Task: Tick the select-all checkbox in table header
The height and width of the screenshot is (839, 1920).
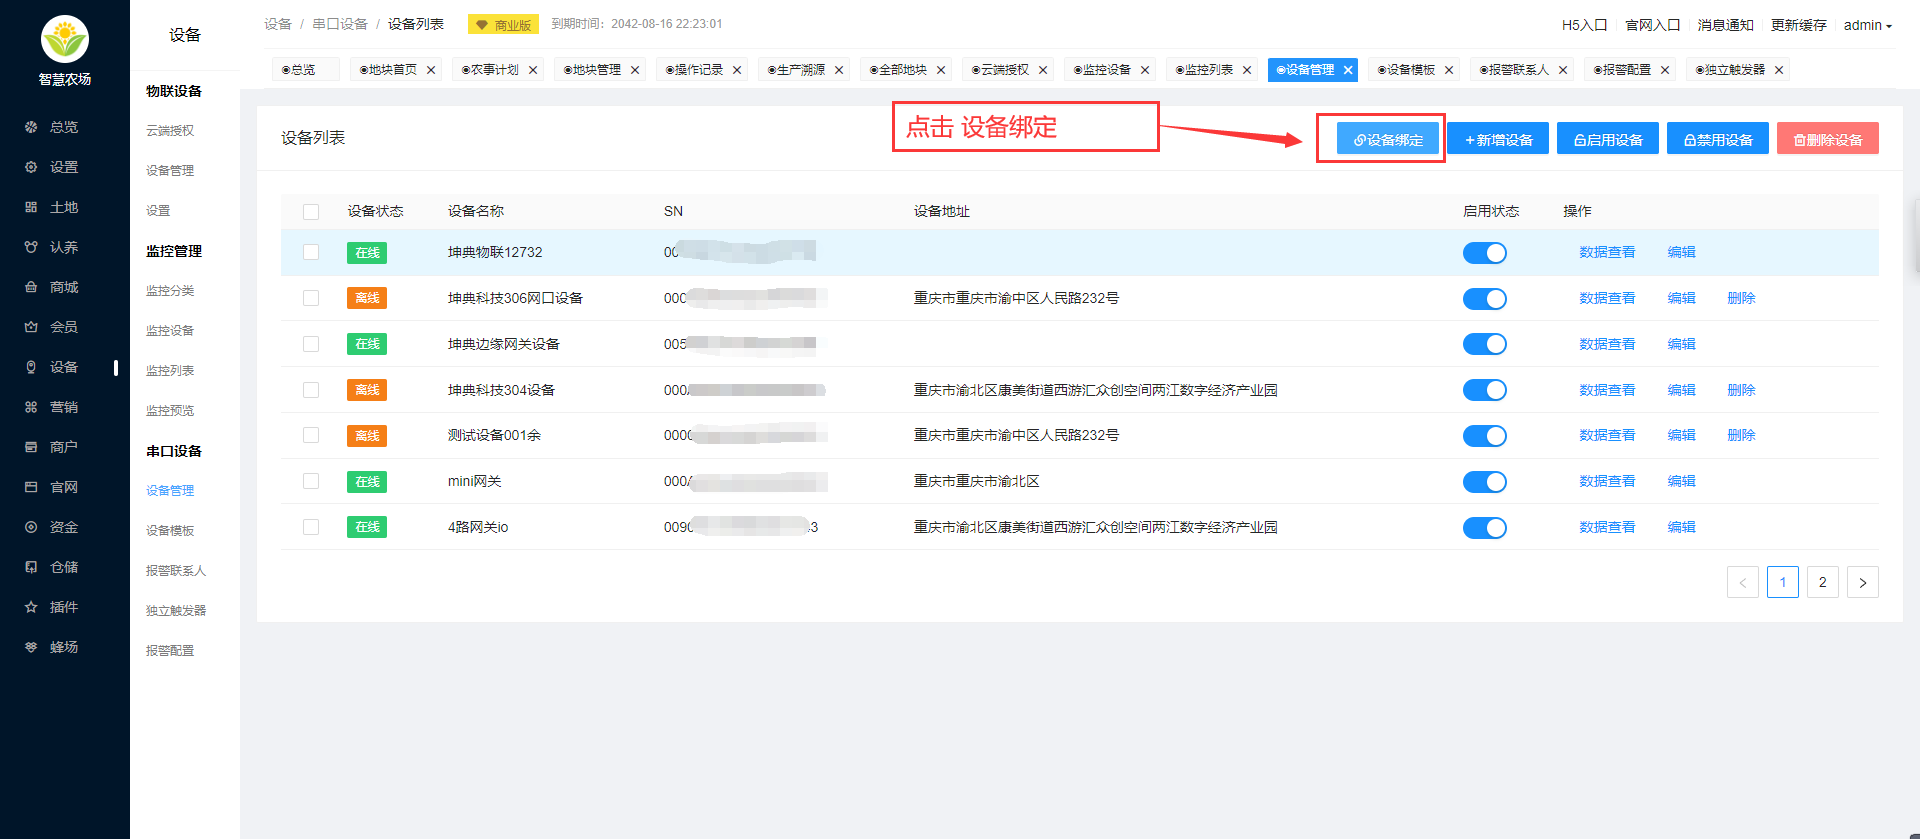Action: pyautogui.click(x=311, y=212)
